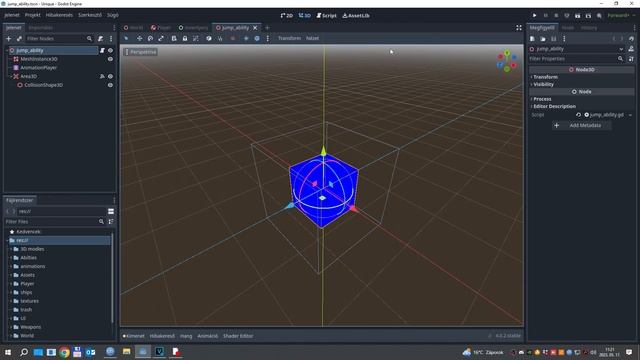This screenshot has width=640, height=360.
Task: Choose the Select Mode arrow tool
Action: [127, 38]
